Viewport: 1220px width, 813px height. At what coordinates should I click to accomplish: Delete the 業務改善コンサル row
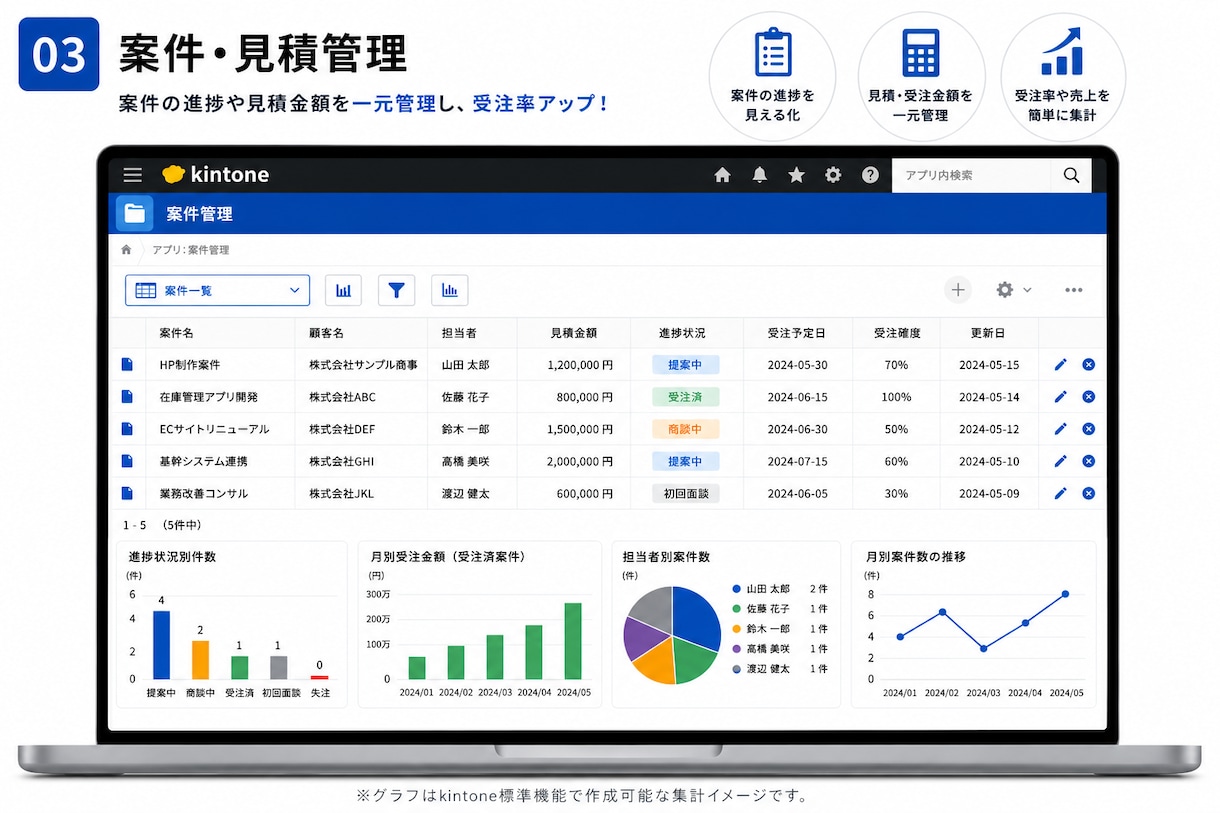pyautogui.click(x=1088, y=493)
